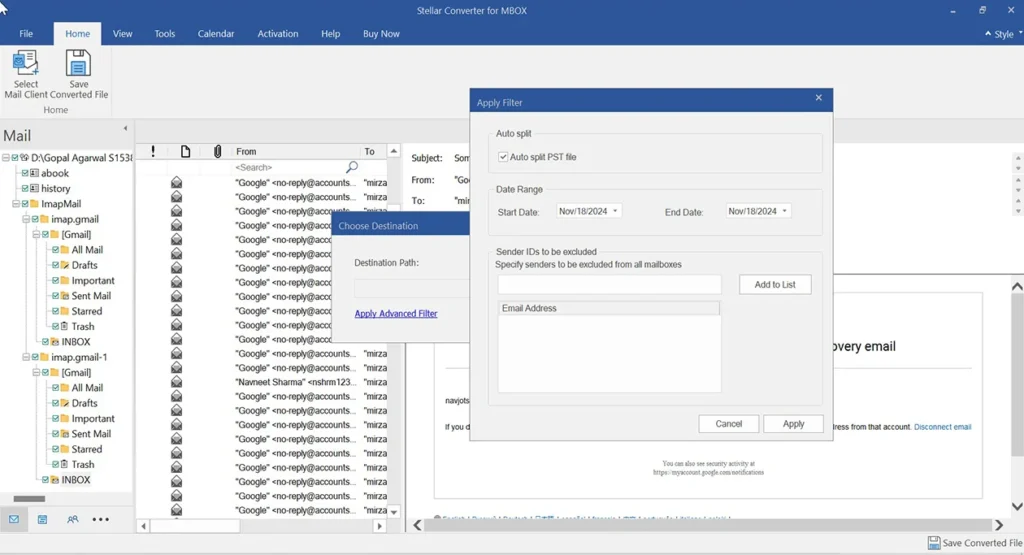Open the File menu
The height and width of the screenshot is (555, 1024).
26,34
